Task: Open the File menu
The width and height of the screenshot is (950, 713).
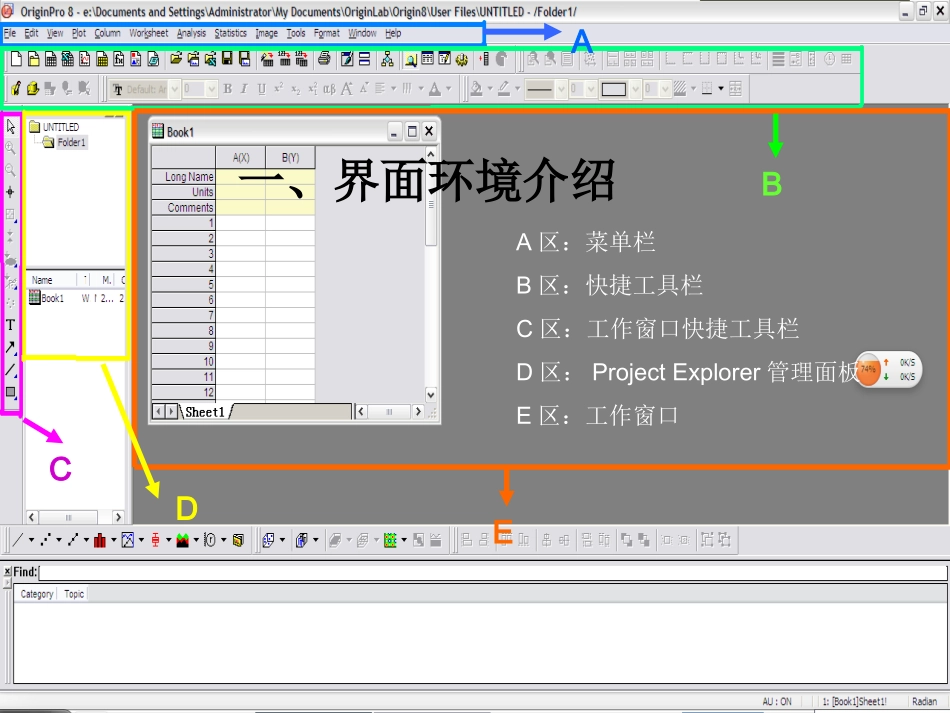Action: 10,33
